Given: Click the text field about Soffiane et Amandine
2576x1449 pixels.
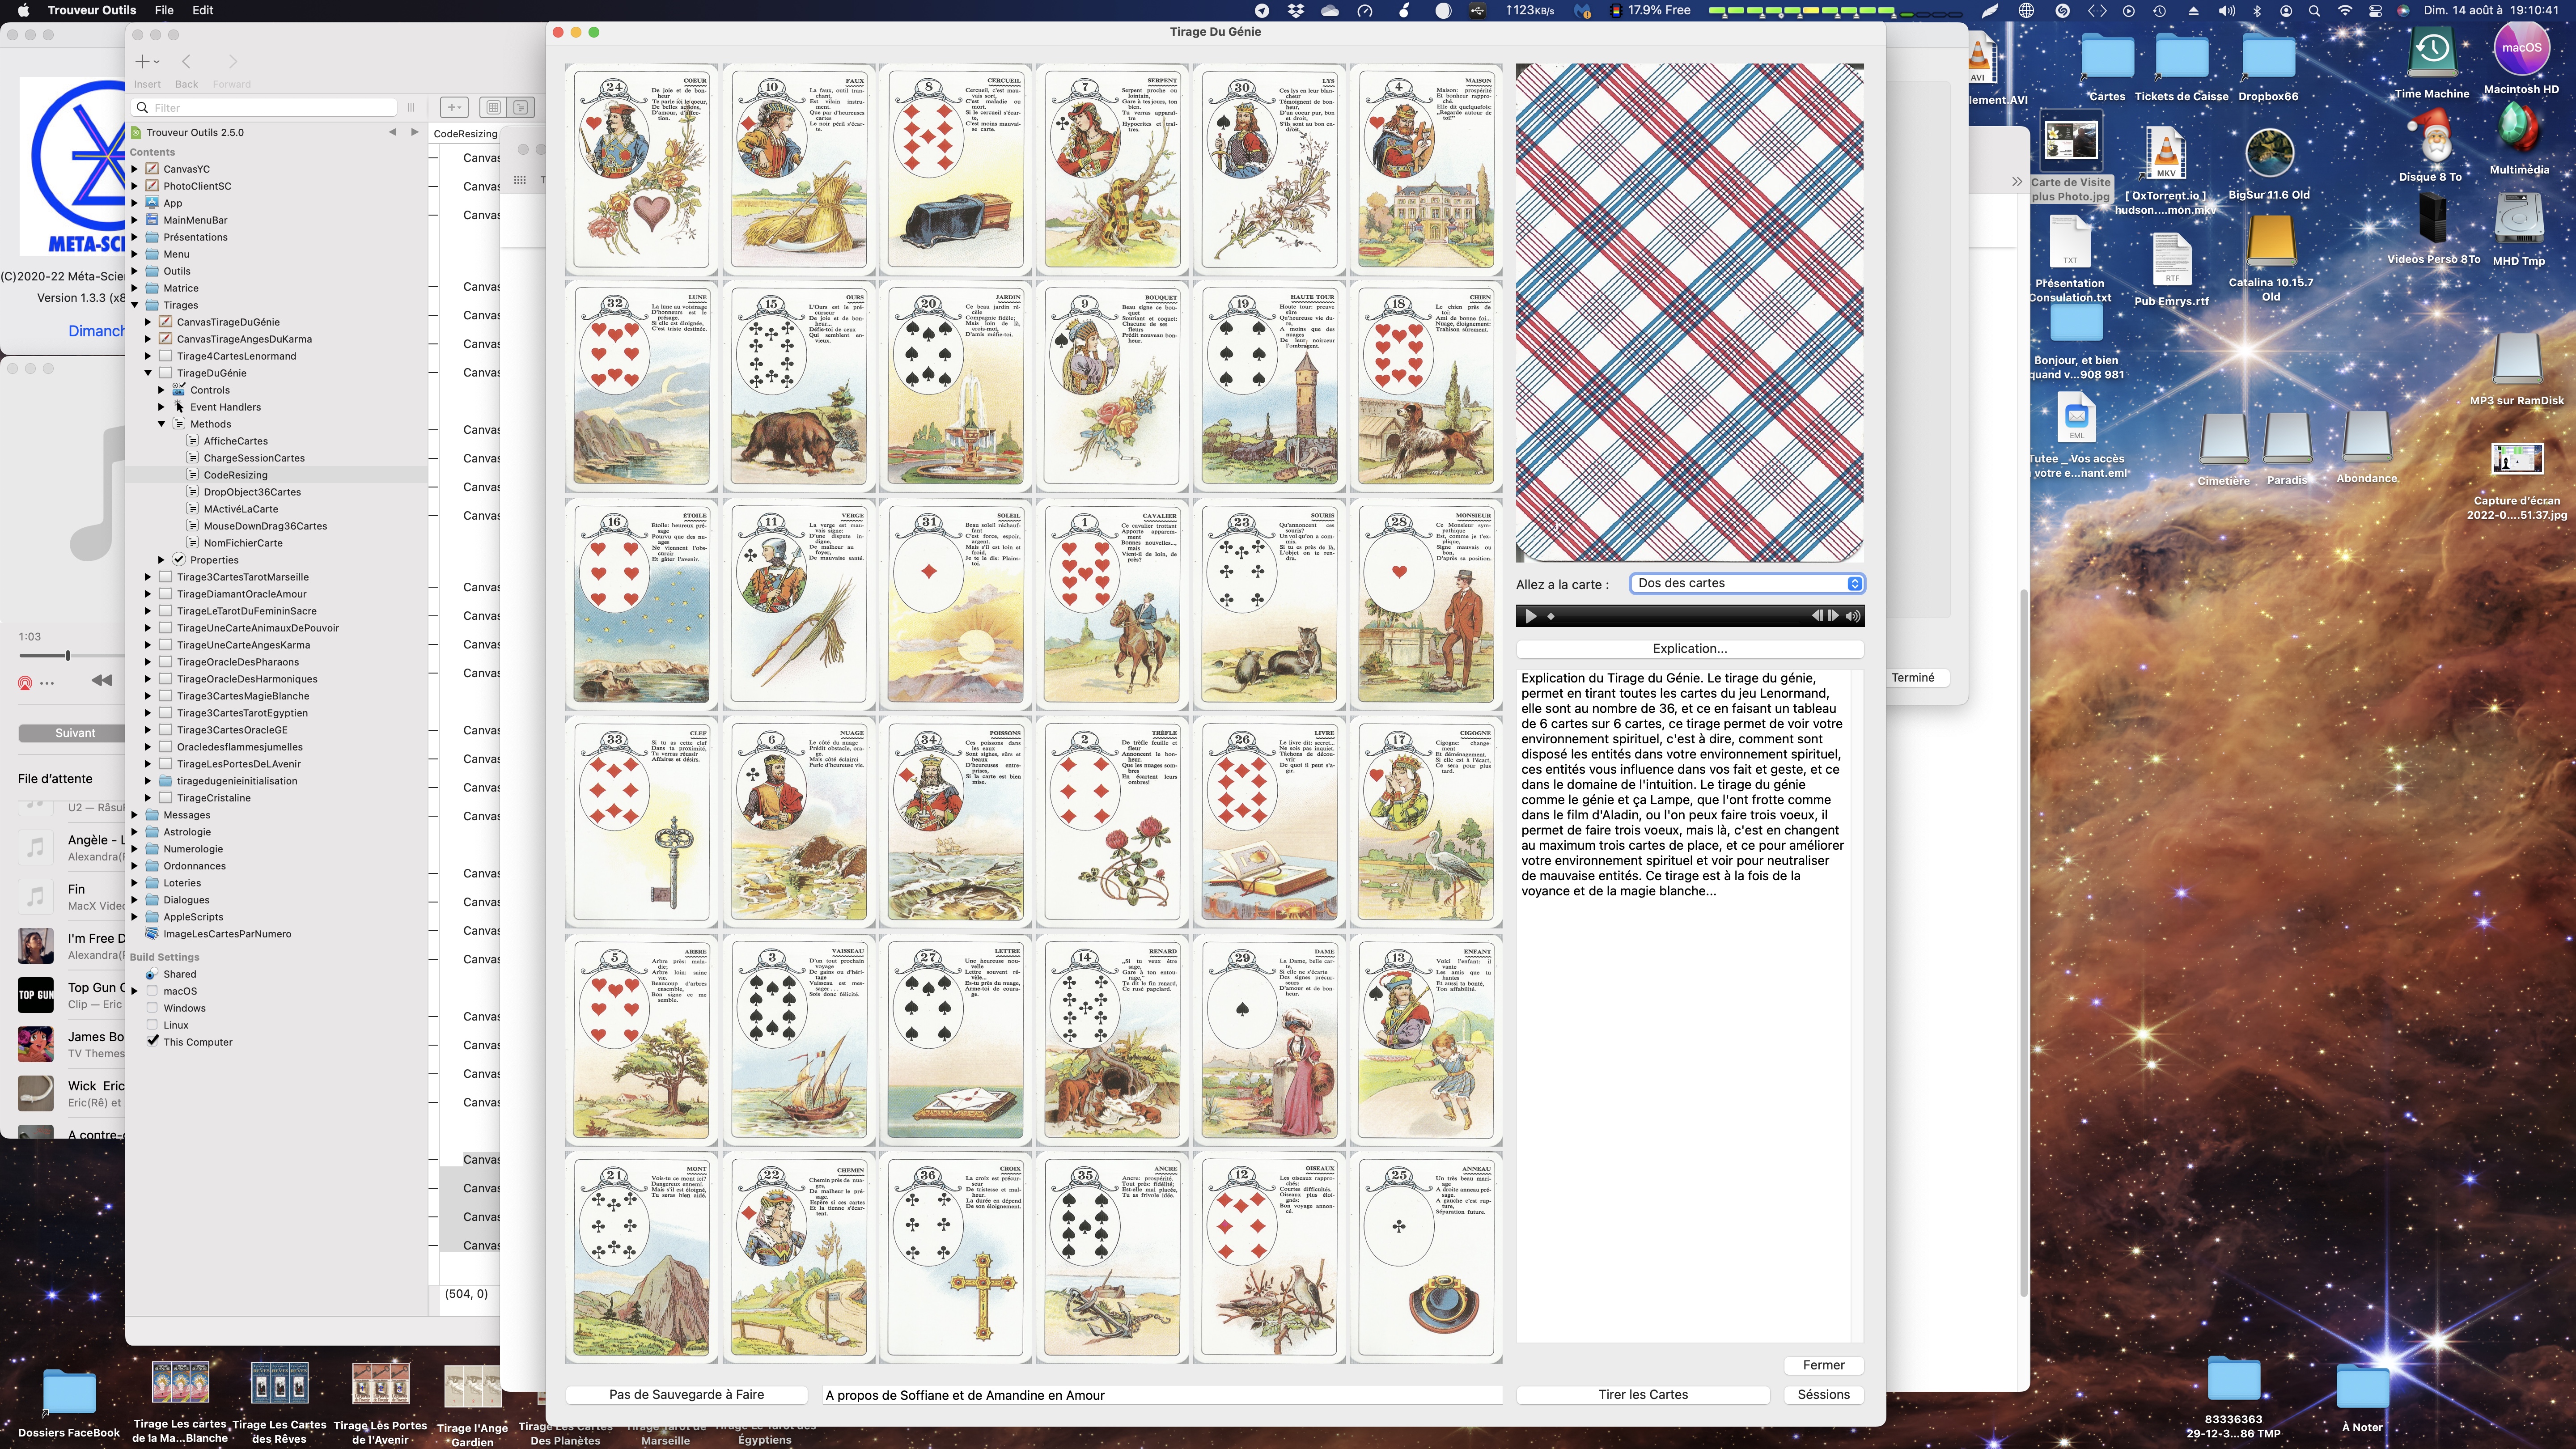Looking at the screenshot, I should [x=1161, y=1394].
